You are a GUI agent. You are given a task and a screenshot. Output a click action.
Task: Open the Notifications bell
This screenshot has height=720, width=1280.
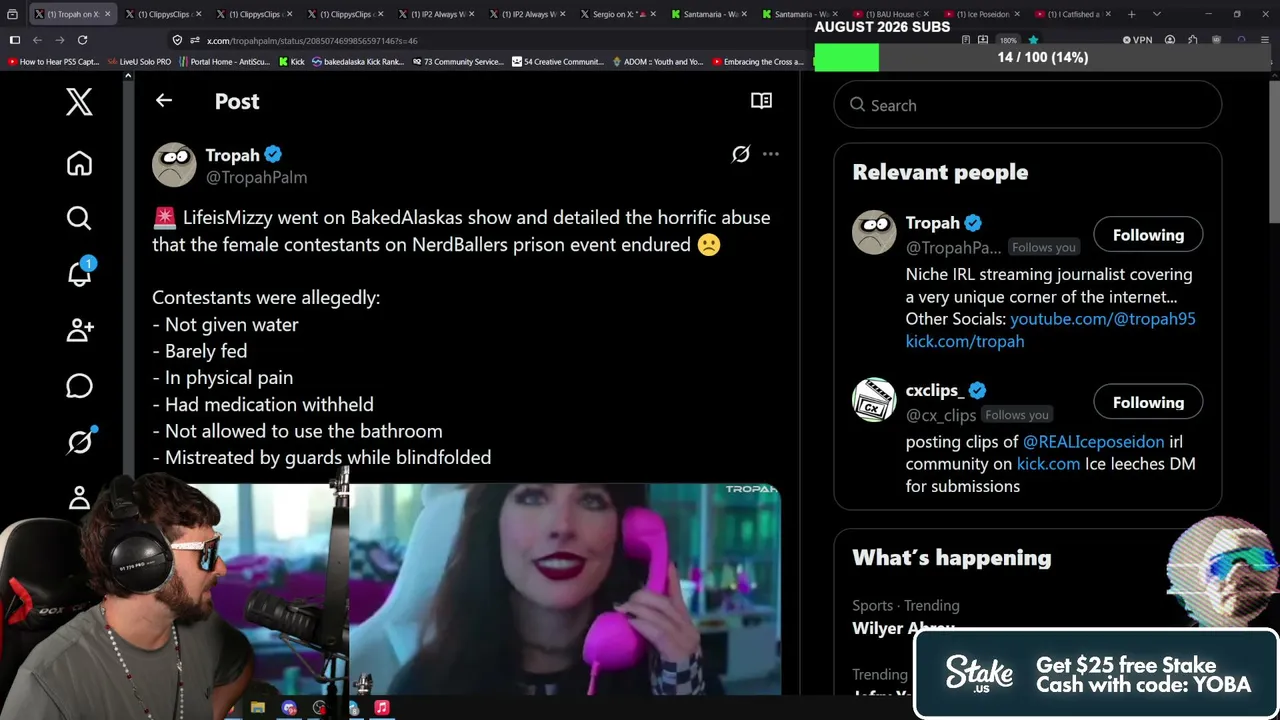coord(79,273)
